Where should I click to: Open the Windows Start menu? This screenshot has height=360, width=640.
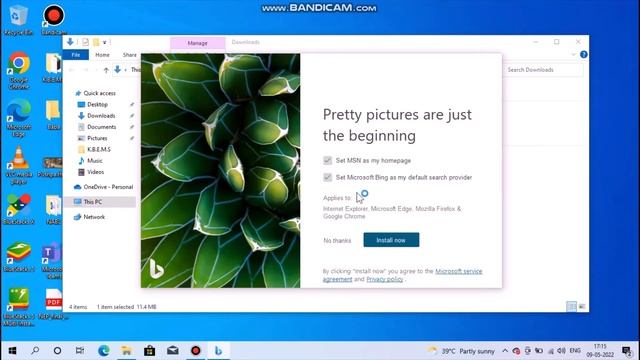[x=12, y=351]
